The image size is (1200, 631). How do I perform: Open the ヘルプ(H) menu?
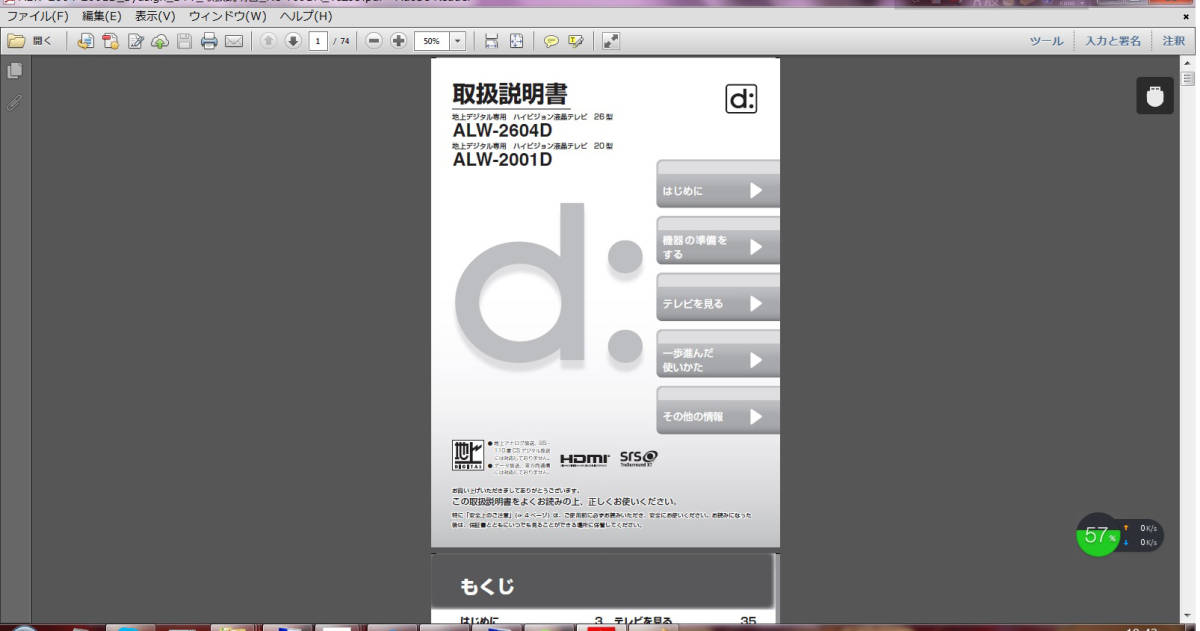[306, 16]
